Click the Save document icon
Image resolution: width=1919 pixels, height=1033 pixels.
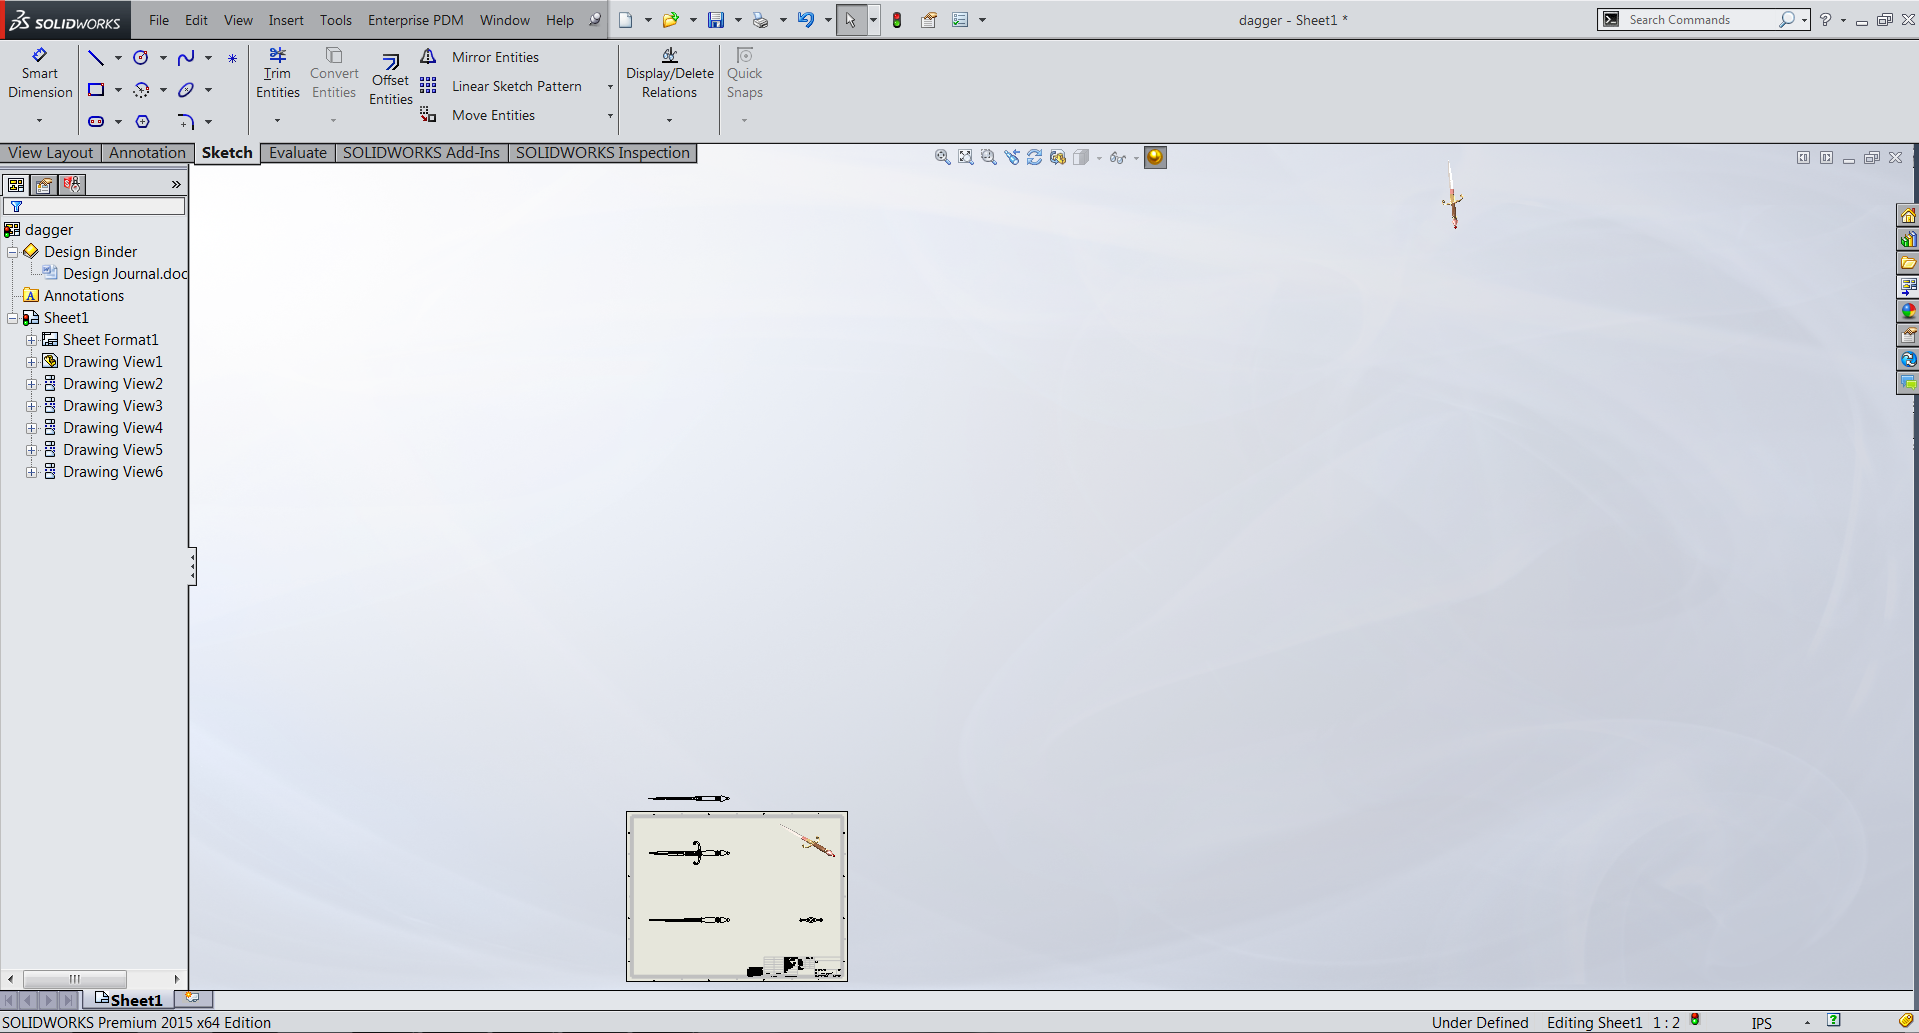716,20
